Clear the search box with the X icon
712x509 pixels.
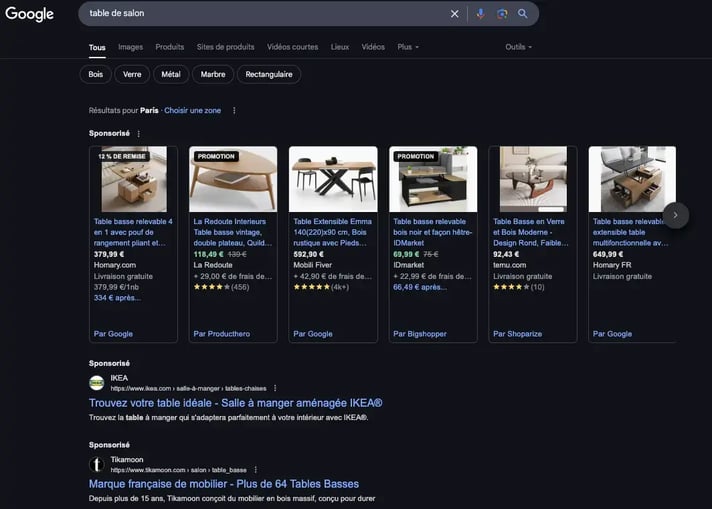[455, 14]
